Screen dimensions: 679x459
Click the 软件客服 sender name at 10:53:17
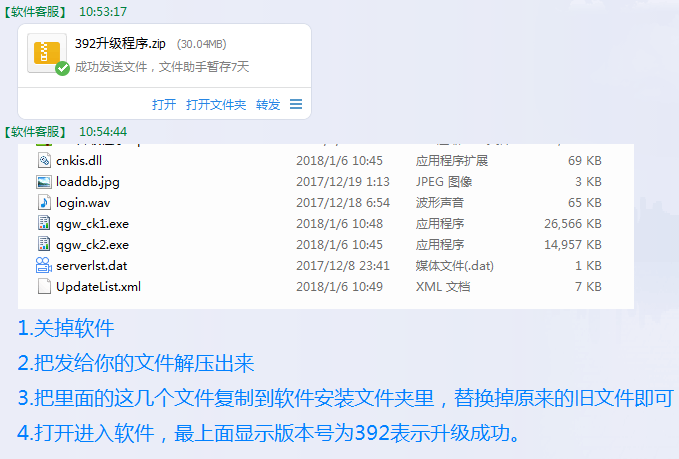point(35,12)
